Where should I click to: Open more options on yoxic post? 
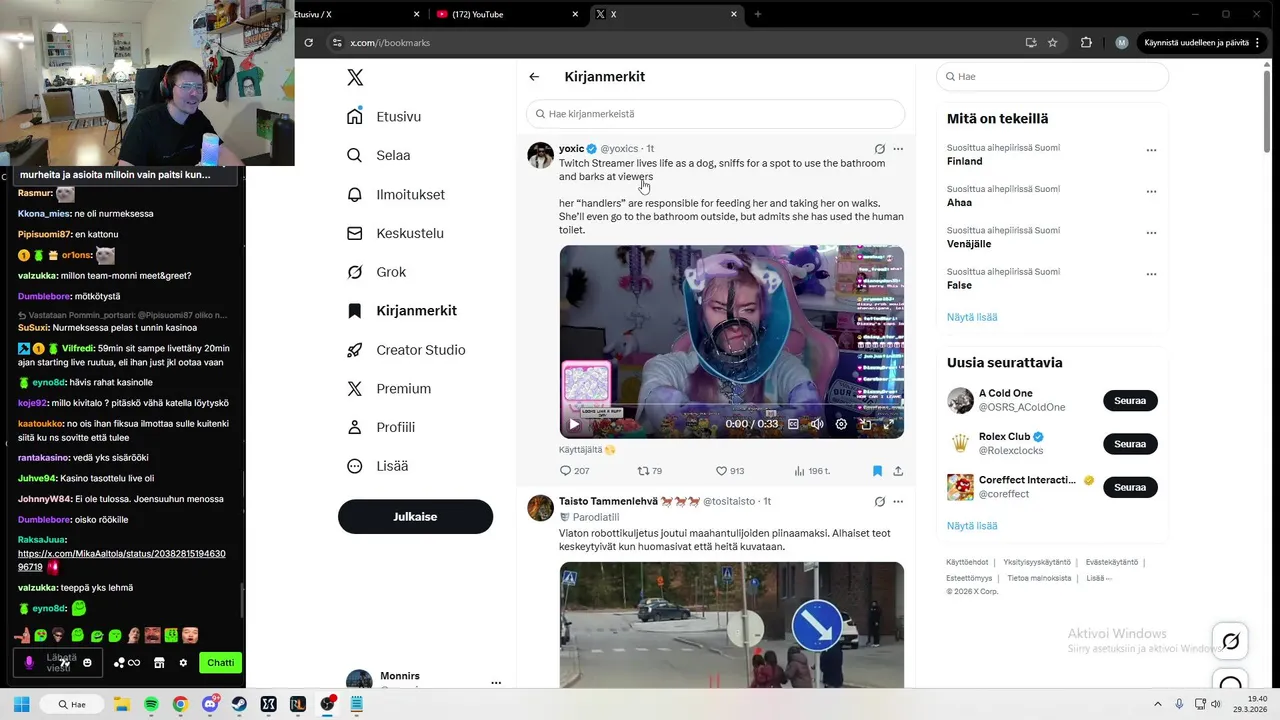pos(898,149)
